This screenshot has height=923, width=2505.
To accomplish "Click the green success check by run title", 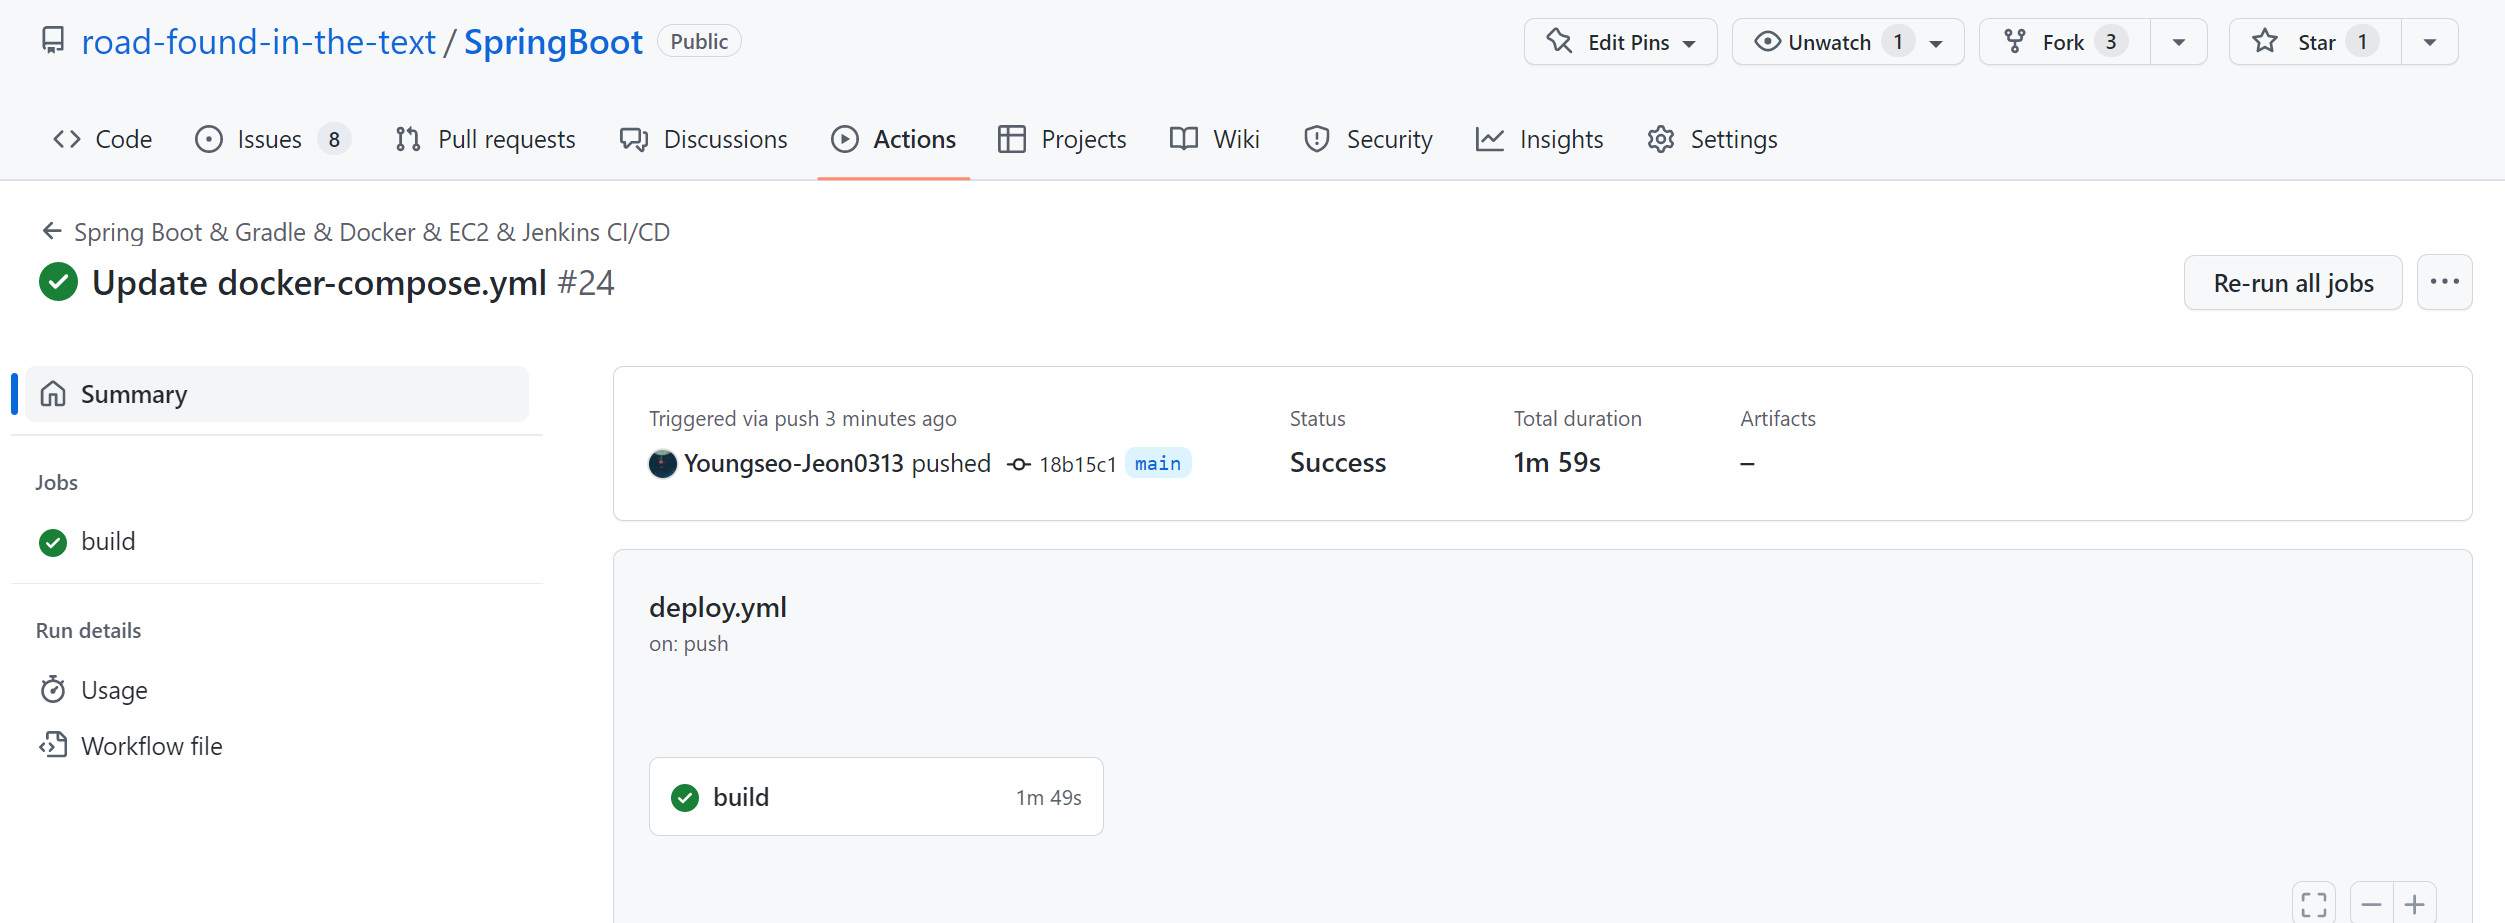I will [x=59, y=282].
